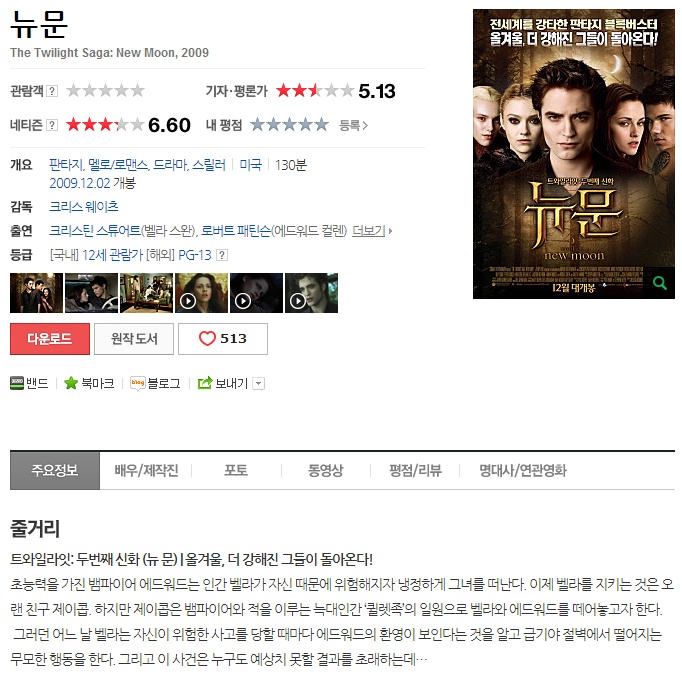The width and height of the screenshot is (682, 683).
Task: Click the help icon next to 네티즌
Action: pos(52,125)
